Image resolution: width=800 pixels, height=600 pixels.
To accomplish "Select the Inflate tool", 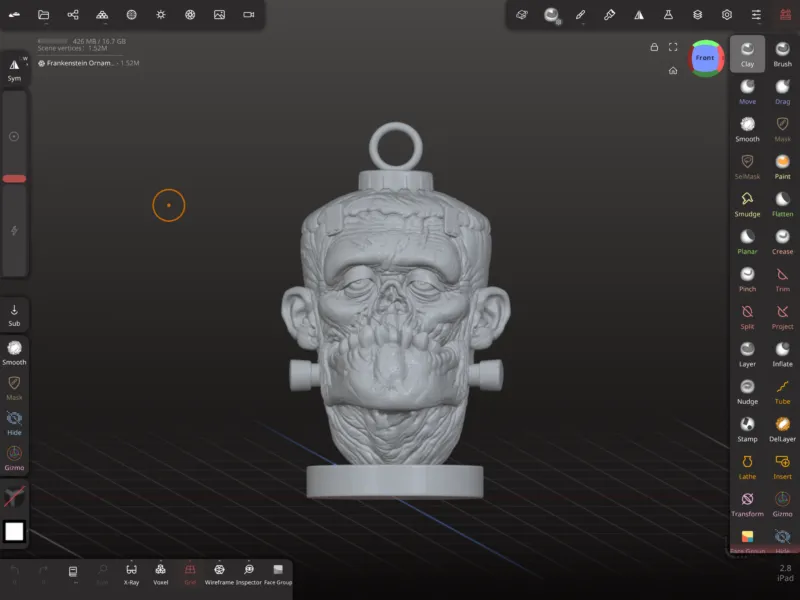I will (782, 354).
